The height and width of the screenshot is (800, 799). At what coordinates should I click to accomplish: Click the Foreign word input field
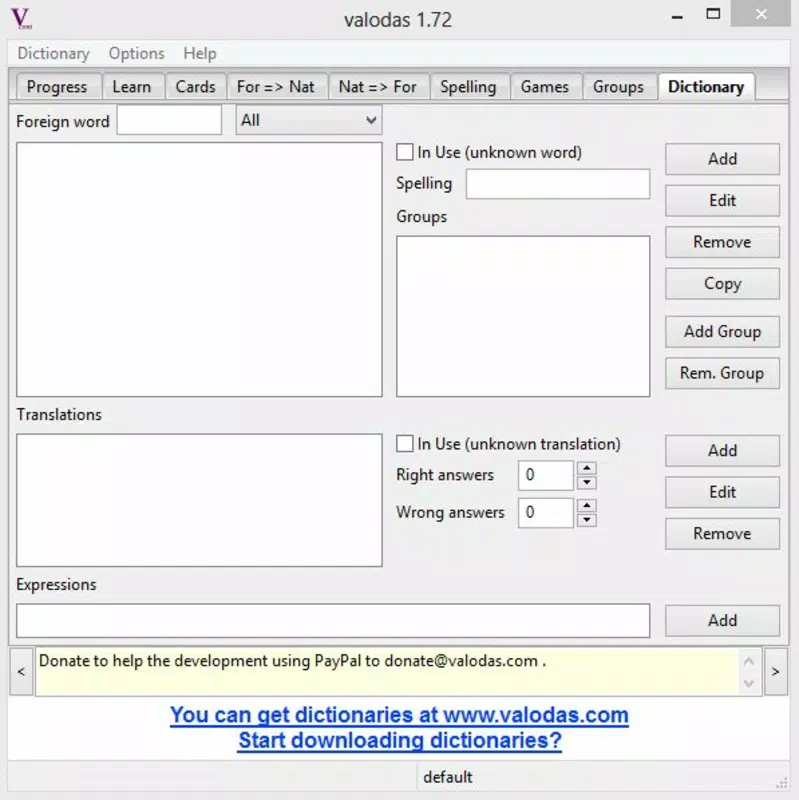[x=169, y=120]
